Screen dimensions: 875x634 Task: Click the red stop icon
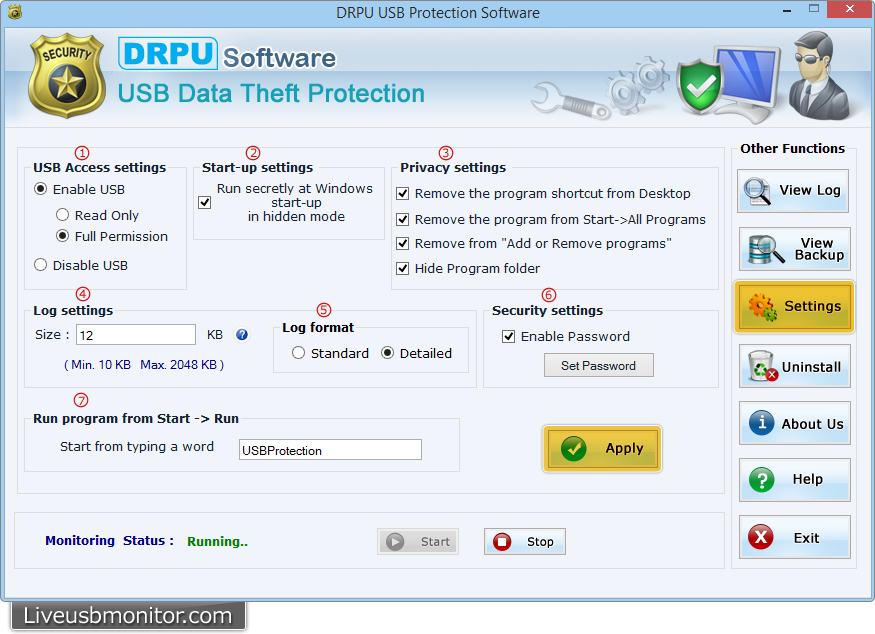click(502, 541)
